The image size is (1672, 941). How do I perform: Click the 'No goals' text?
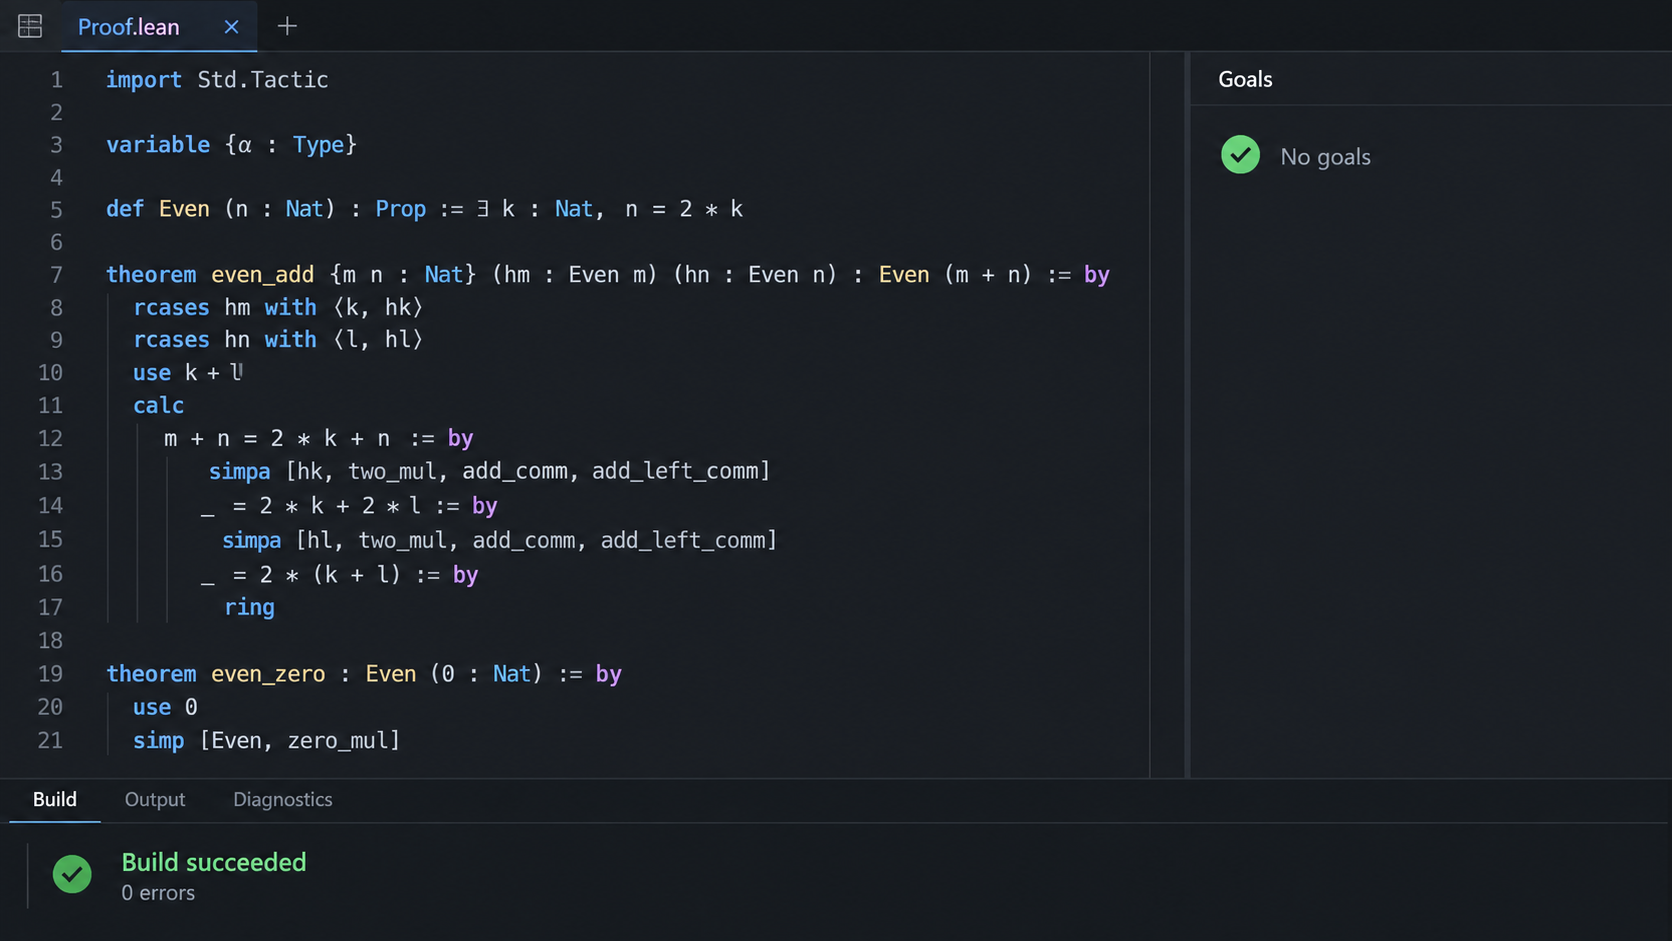click(x=1325, y=157)
